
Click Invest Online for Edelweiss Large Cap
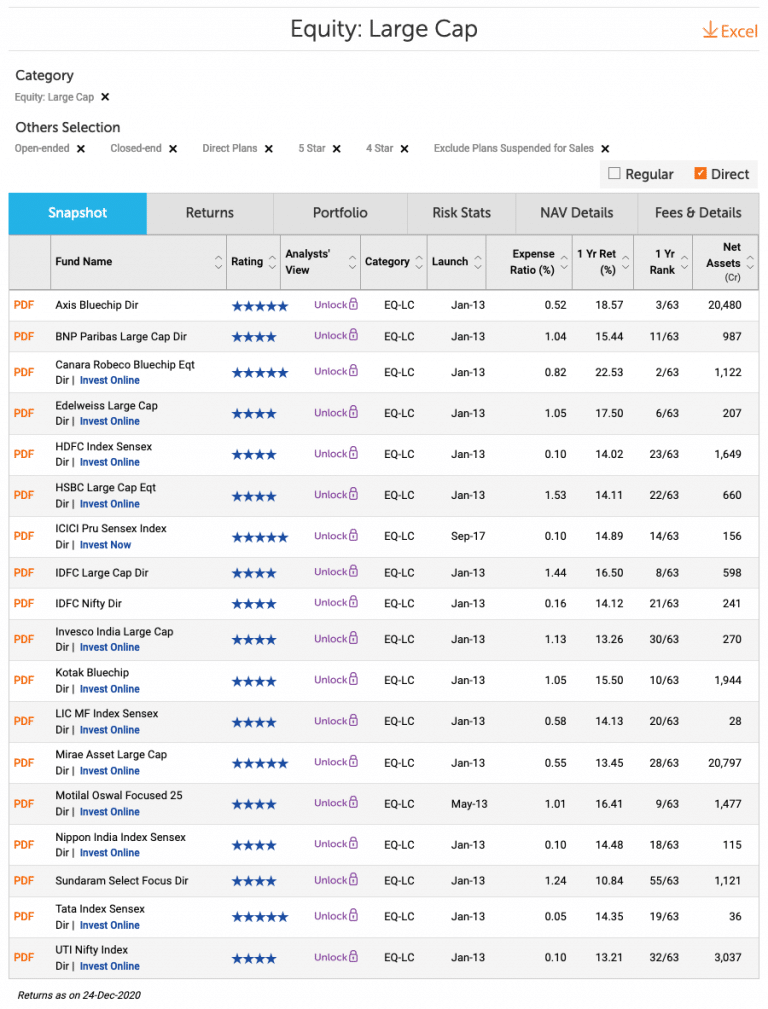pos(109,421)
